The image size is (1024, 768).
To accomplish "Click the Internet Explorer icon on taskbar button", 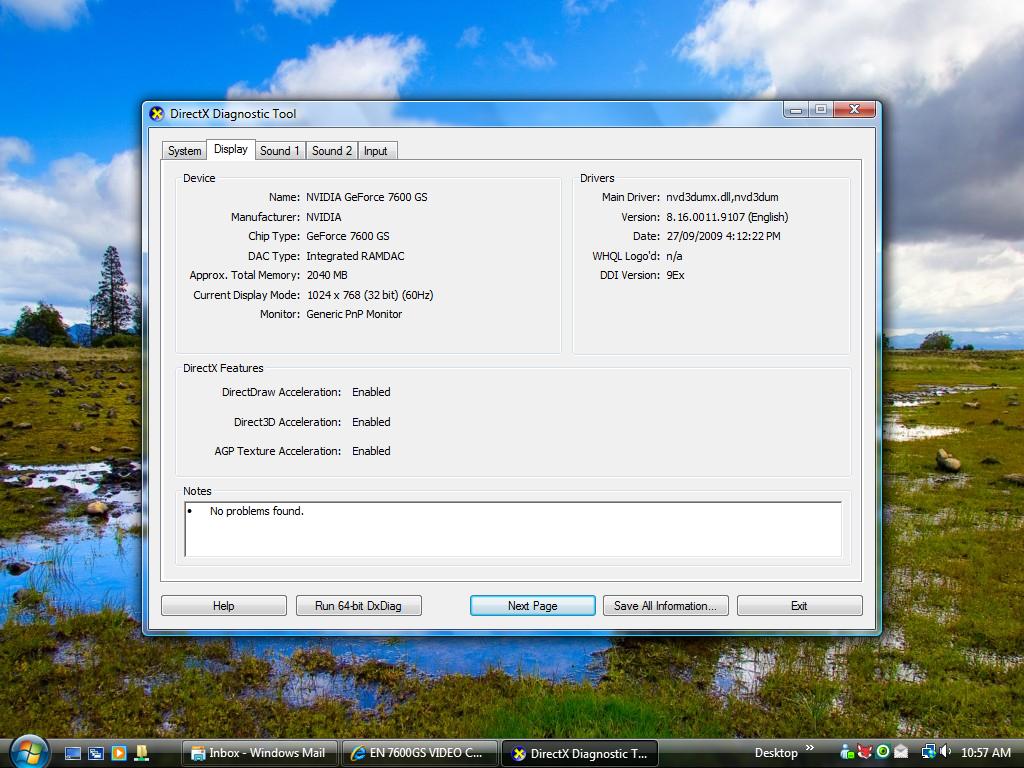I will [x=358, y=753].
